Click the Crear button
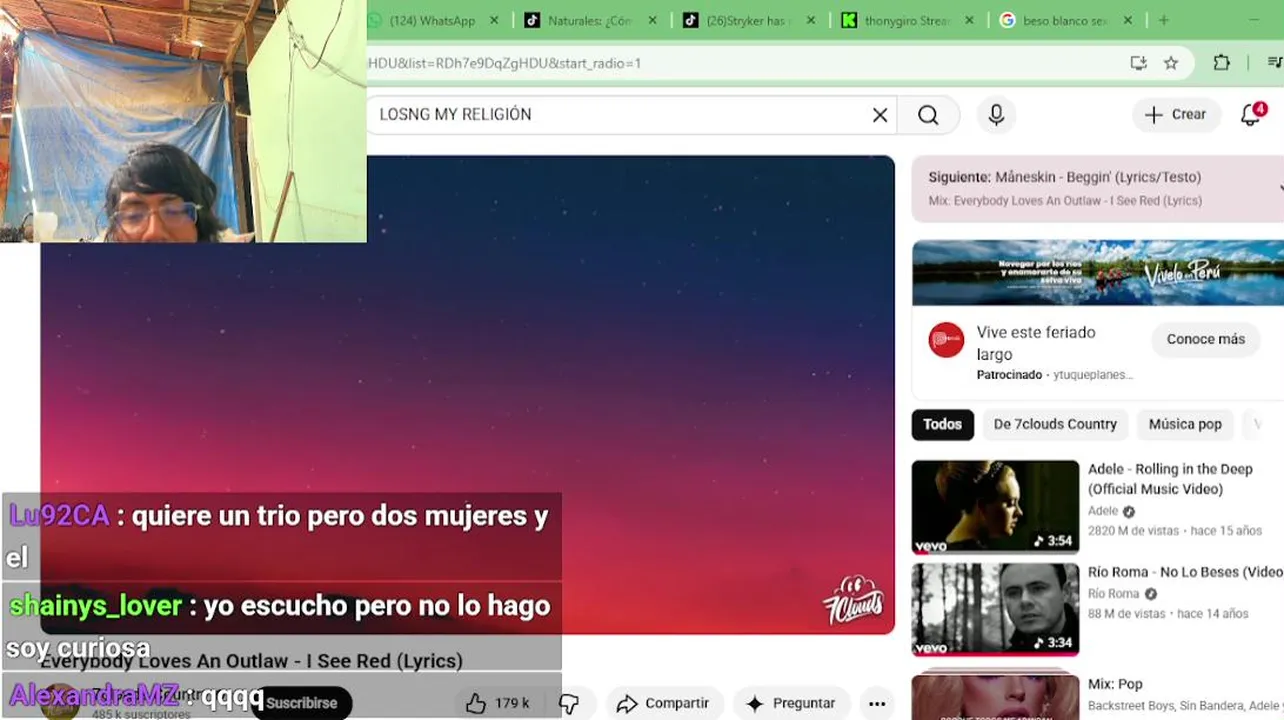Screen dimensions: 1284x720 click(x=1176, y=114)
